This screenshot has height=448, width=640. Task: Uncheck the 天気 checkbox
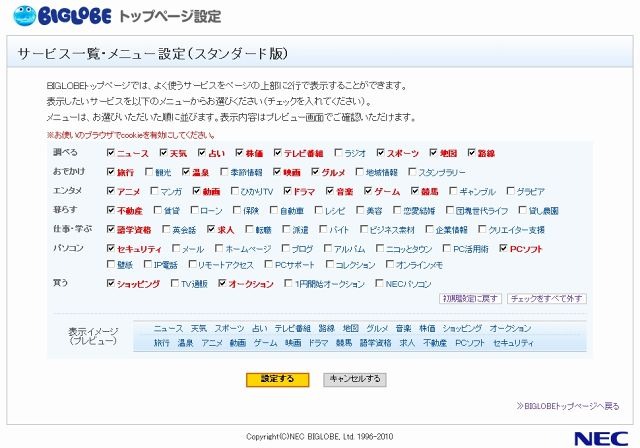163,152
